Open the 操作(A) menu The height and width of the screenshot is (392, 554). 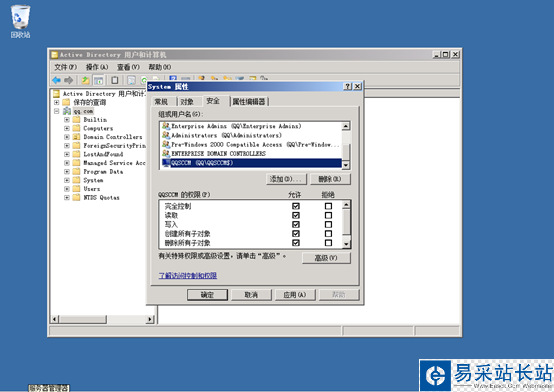point(97,67)
